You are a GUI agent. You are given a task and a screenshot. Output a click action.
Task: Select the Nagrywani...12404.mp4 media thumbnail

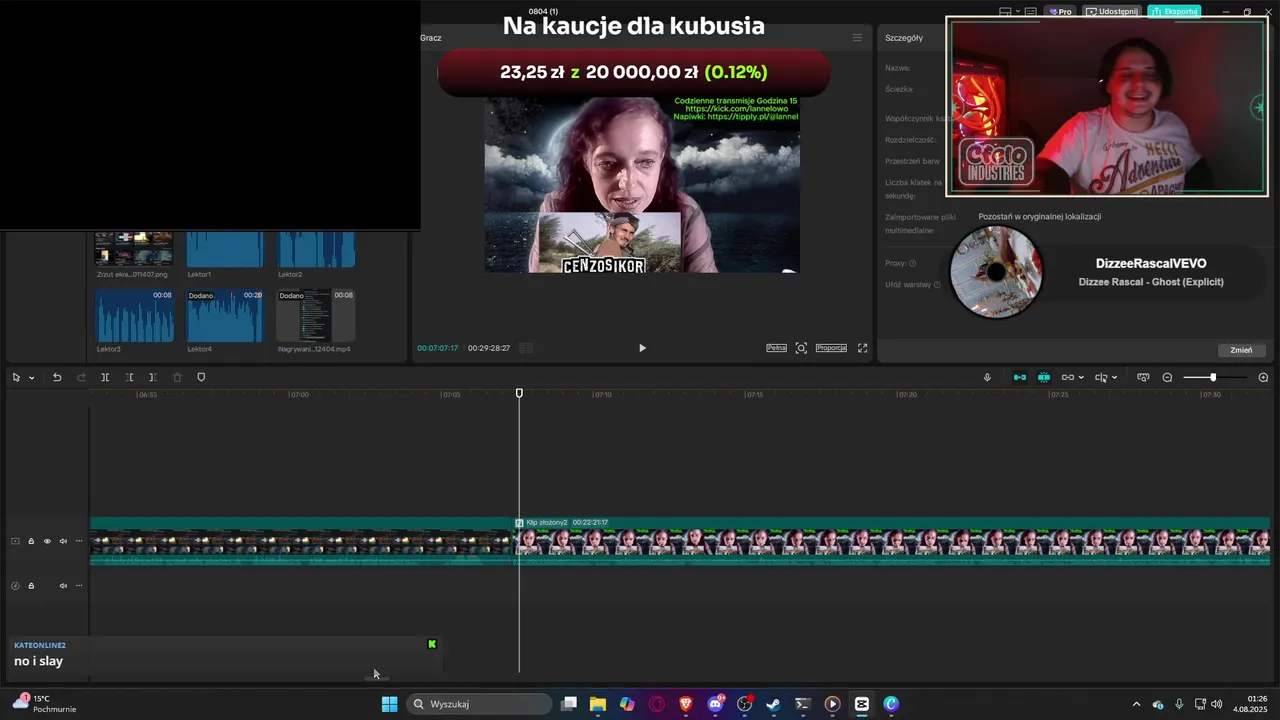point(316,316)
